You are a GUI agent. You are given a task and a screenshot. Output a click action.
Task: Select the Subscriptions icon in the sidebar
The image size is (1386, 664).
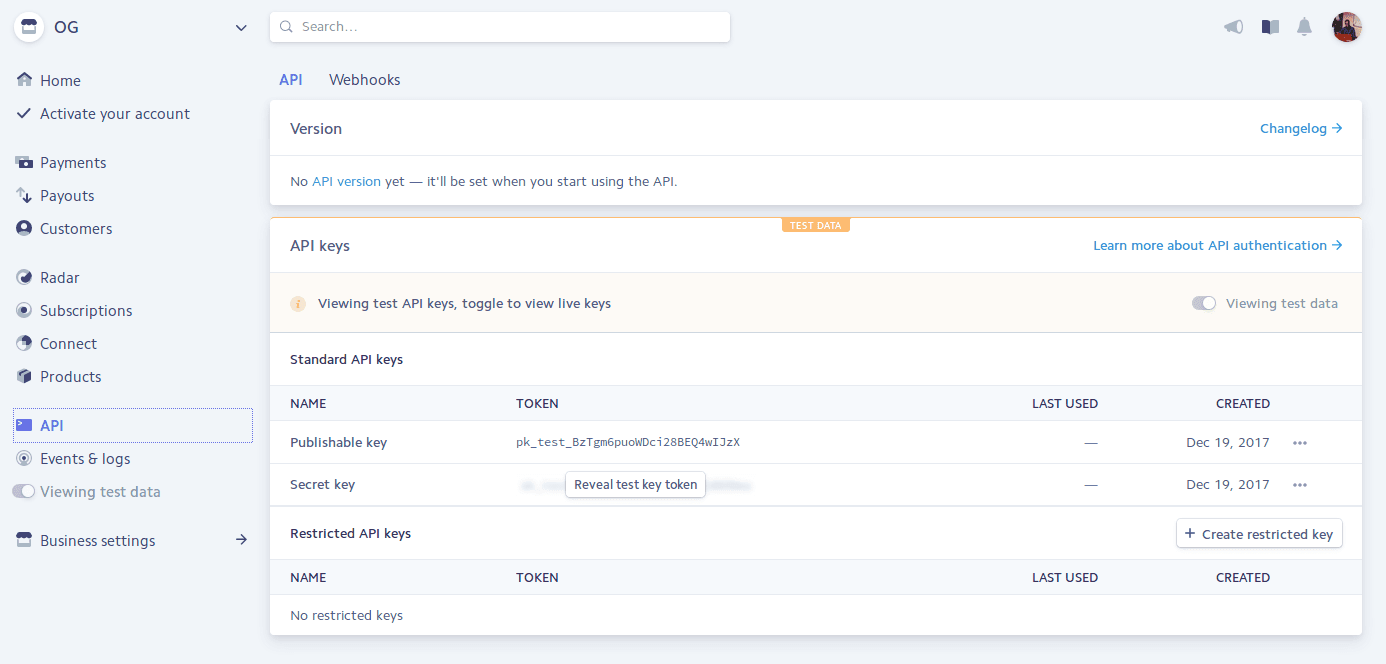pos(24,310)
